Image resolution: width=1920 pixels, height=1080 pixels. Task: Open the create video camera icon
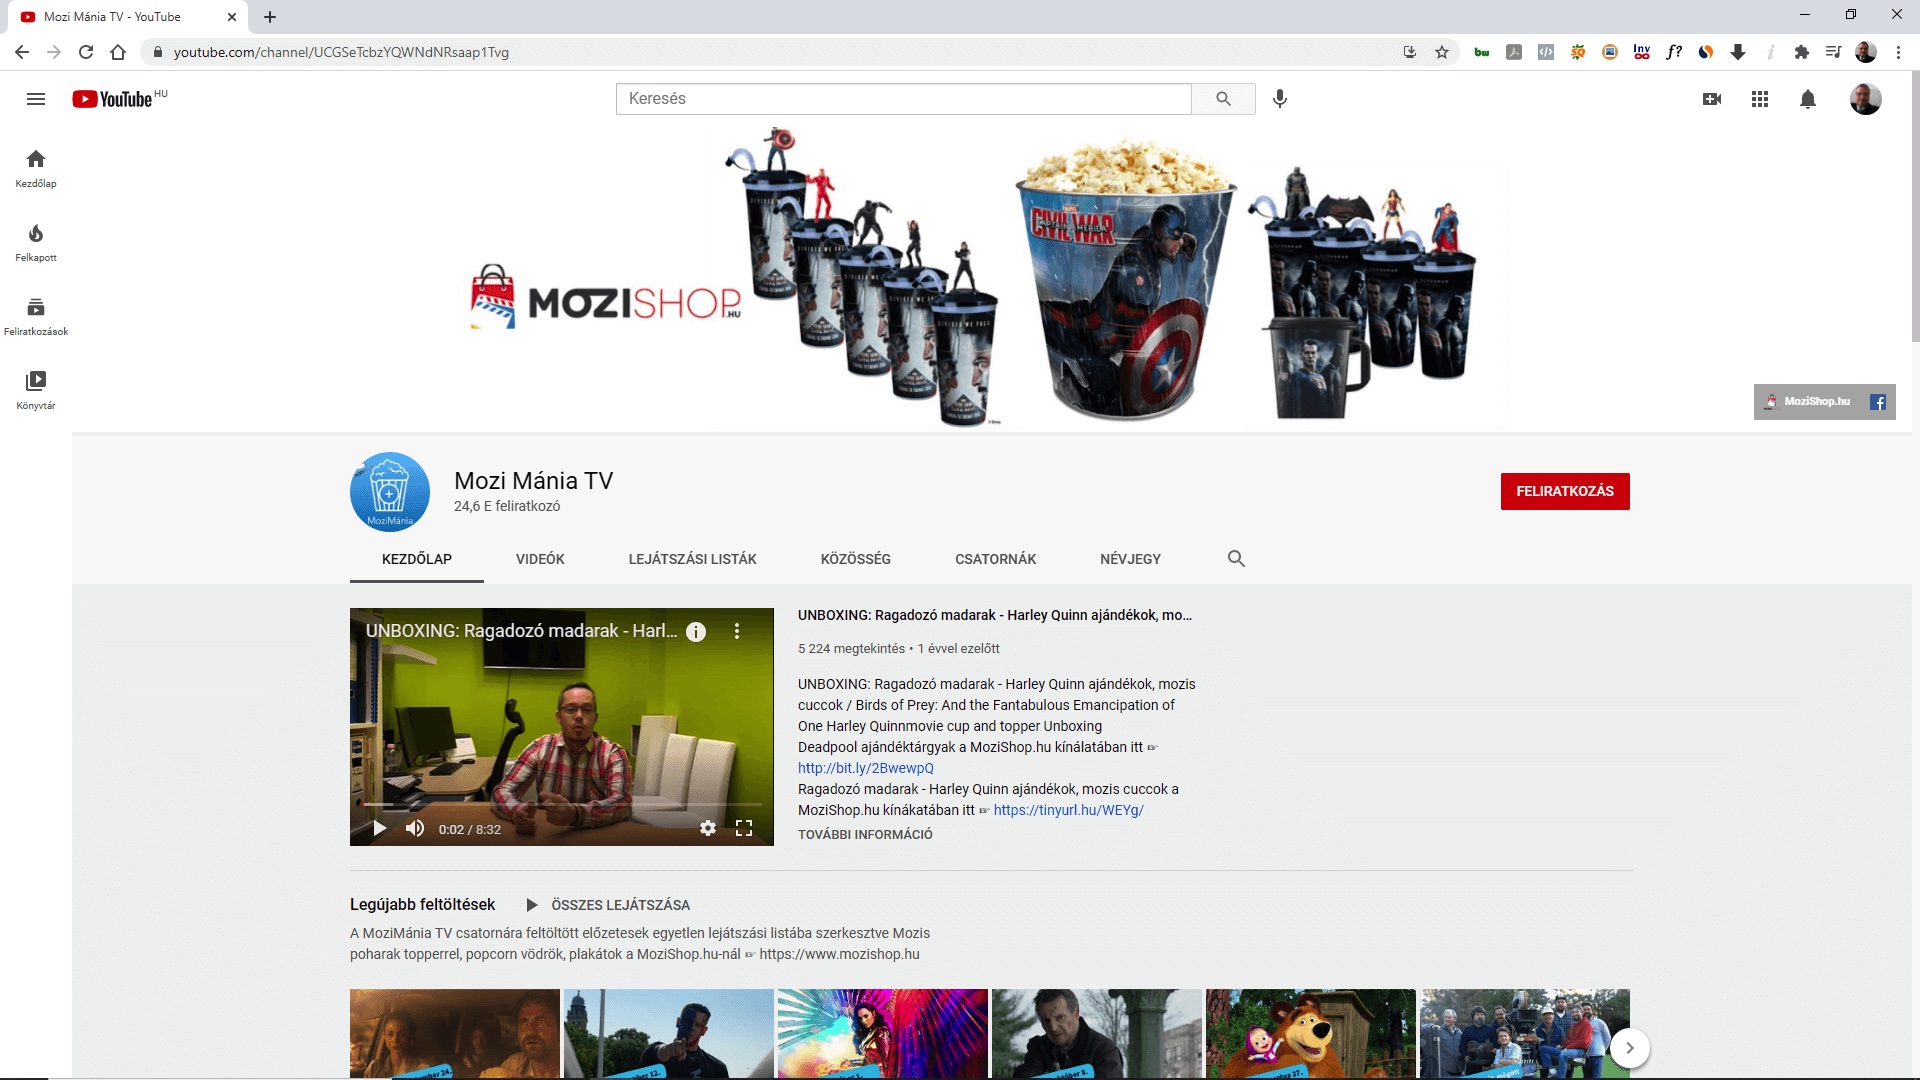coord(1711,99)
